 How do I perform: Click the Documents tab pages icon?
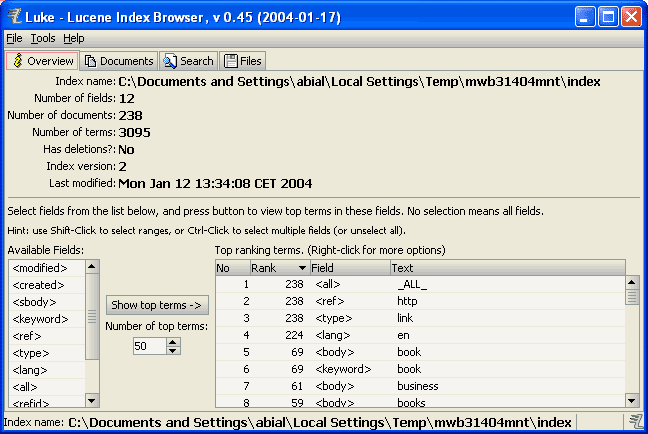point(90,61)
